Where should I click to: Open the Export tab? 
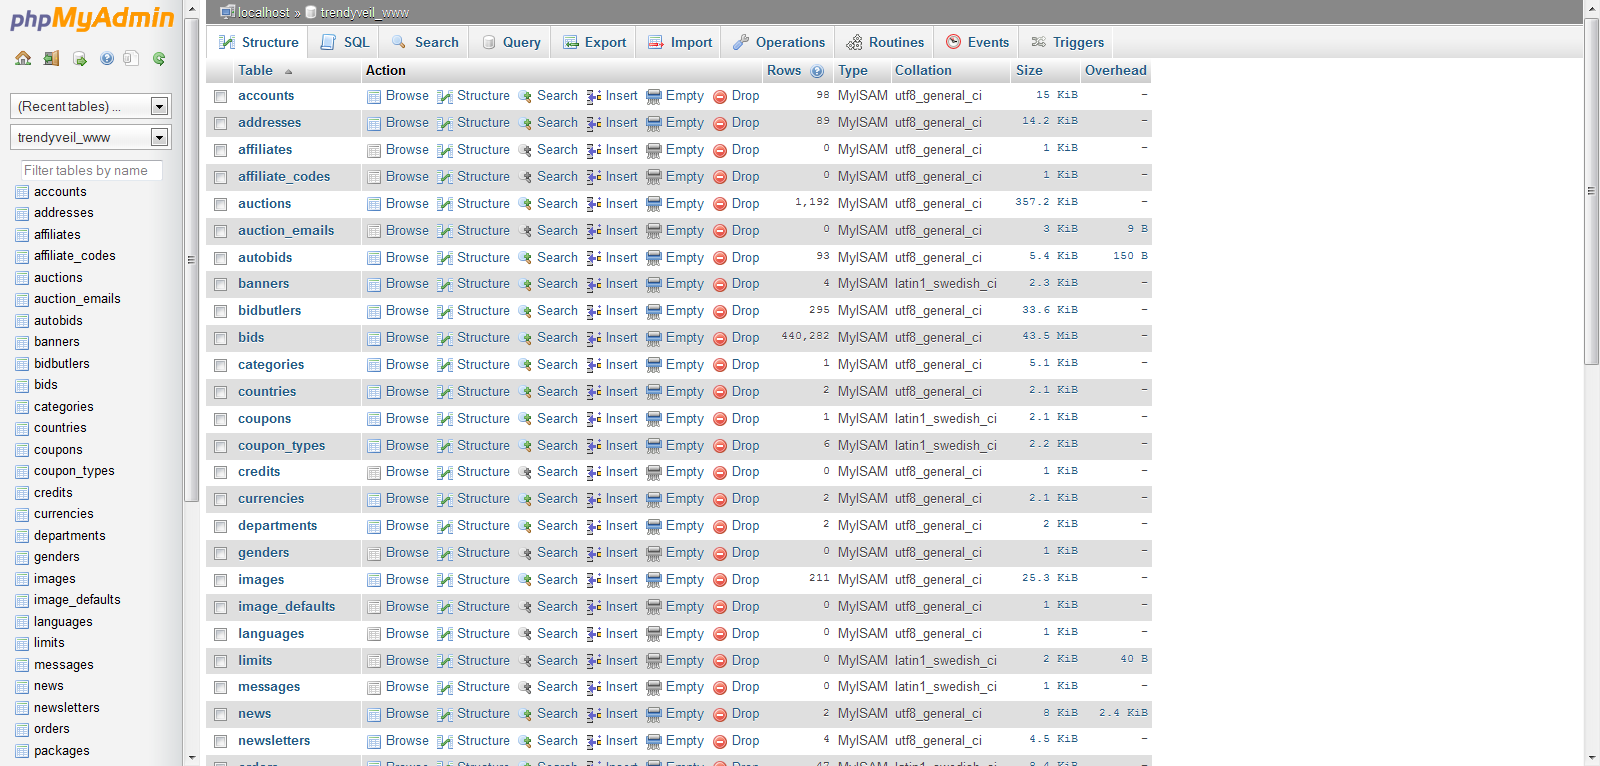click(x=595, y=42)
